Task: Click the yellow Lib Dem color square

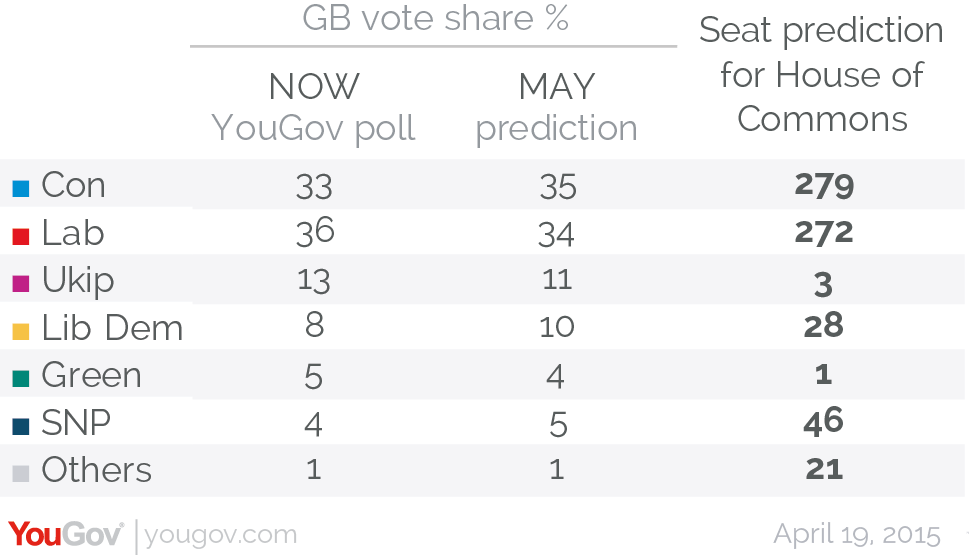Action: pyautogui.click(x=21, y=331)
